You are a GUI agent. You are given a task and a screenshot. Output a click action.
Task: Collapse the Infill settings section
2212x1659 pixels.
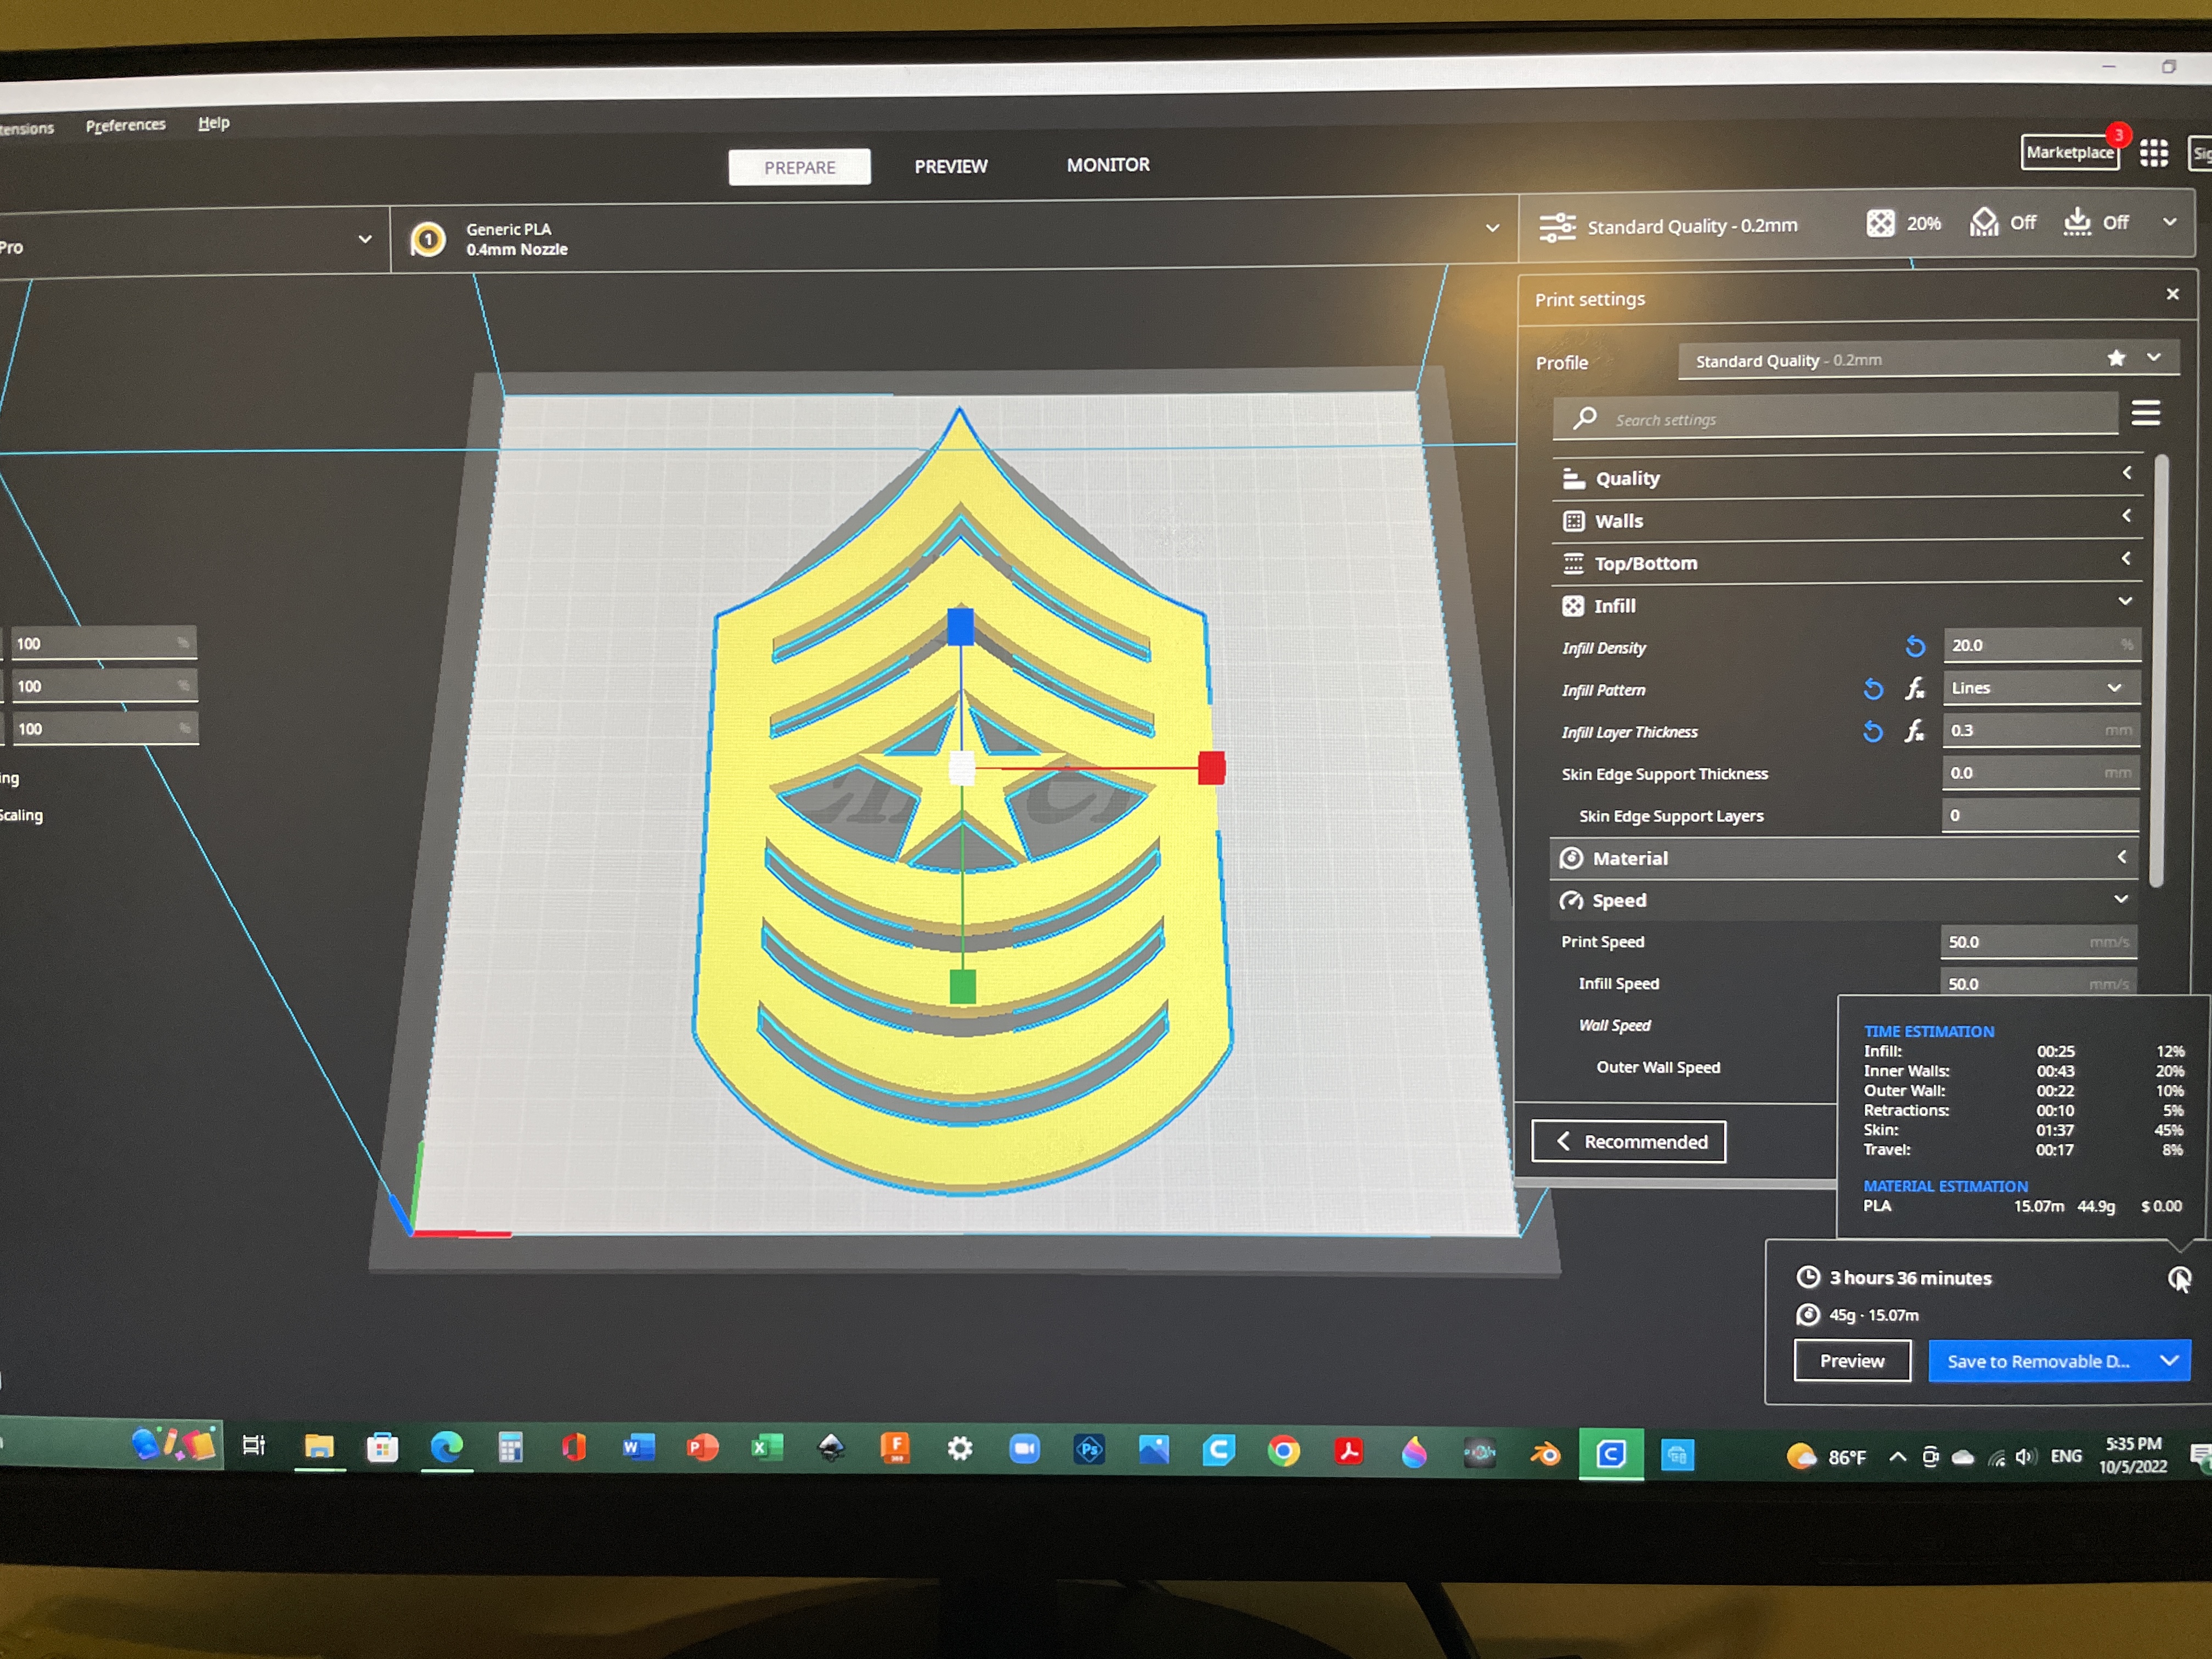pyautogui.click(x=1846, y=604)
